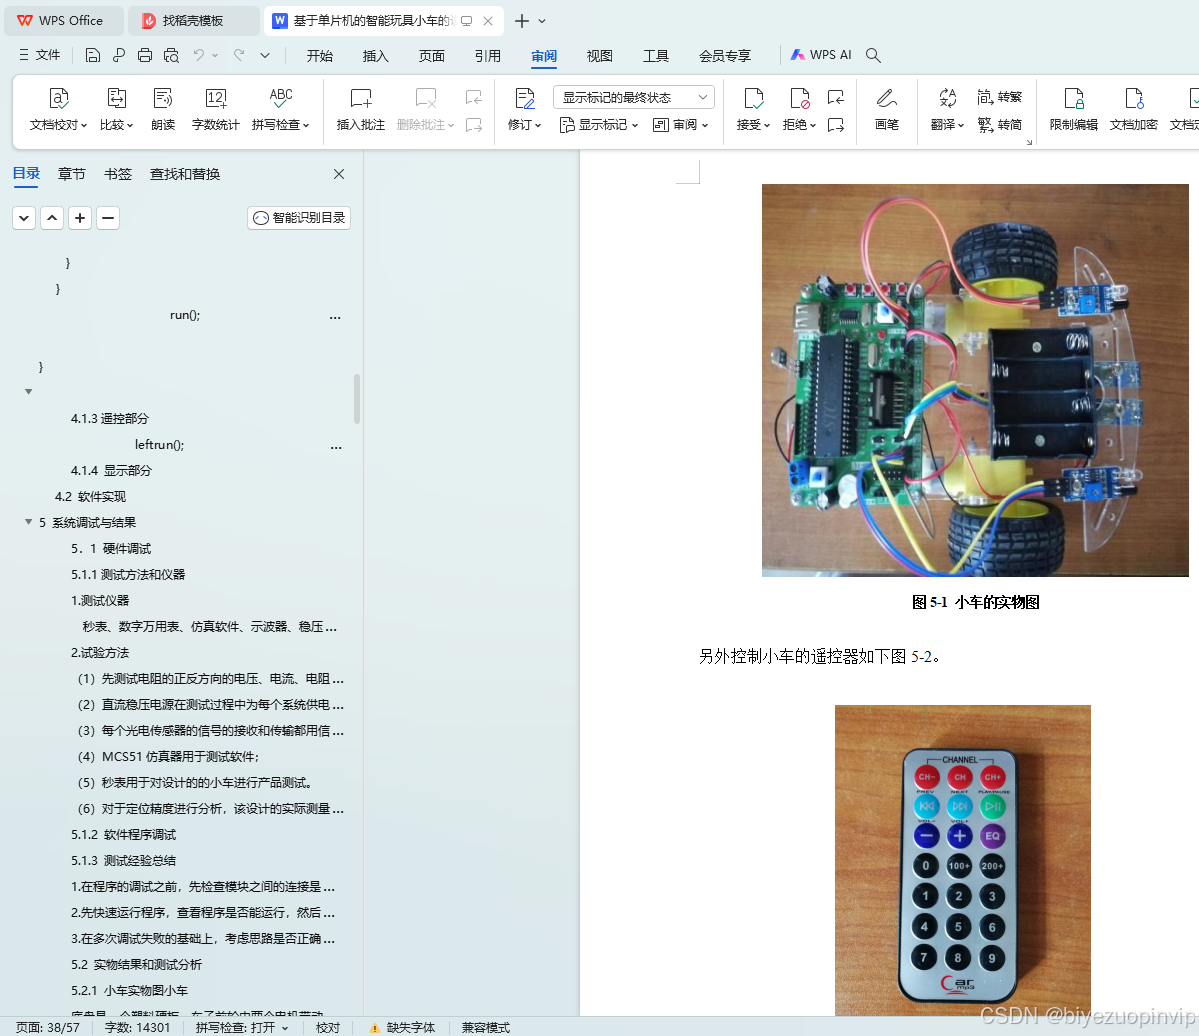Switch to the 书签 pane tab
This screenshot has width=1199, height=1036.
(118, 174)
